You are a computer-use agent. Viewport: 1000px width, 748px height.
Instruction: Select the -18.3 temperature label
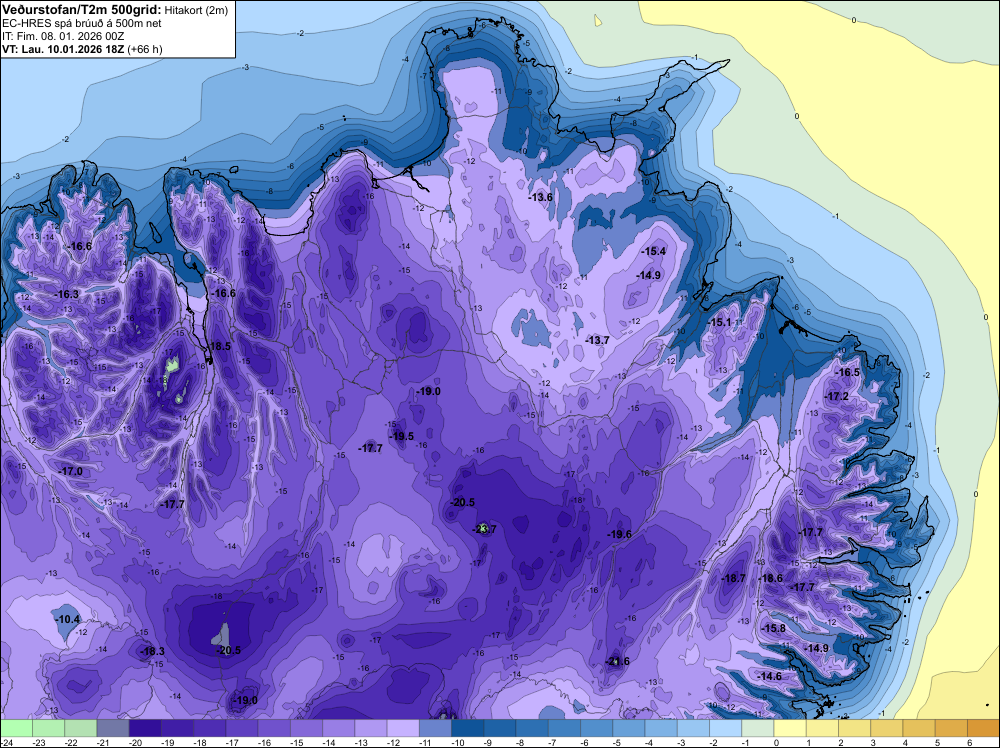[152, 651]
